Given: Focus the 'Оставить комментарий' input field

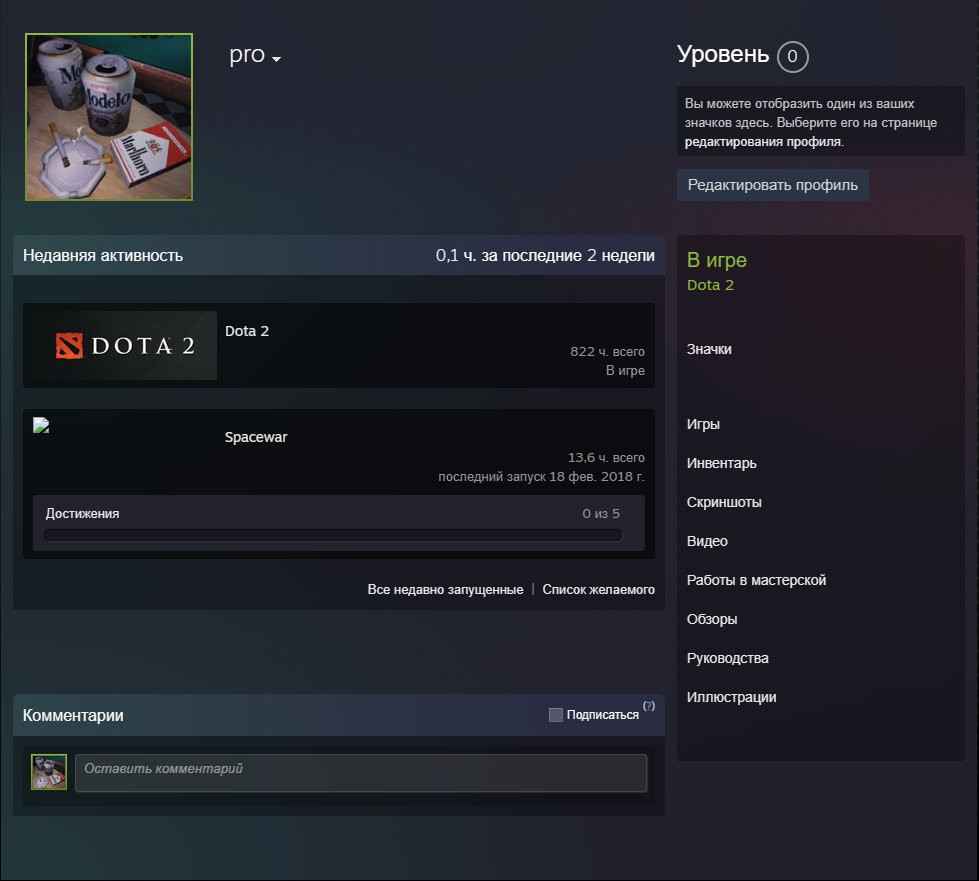Looking at the screenshot, I should pos(361,773).
